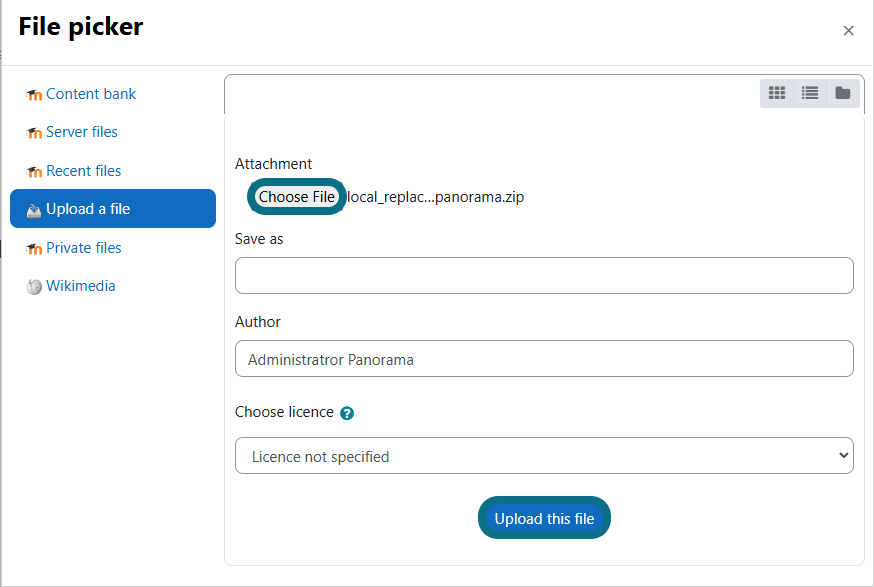
Task: Click the Attachment label
Action: 273,164
